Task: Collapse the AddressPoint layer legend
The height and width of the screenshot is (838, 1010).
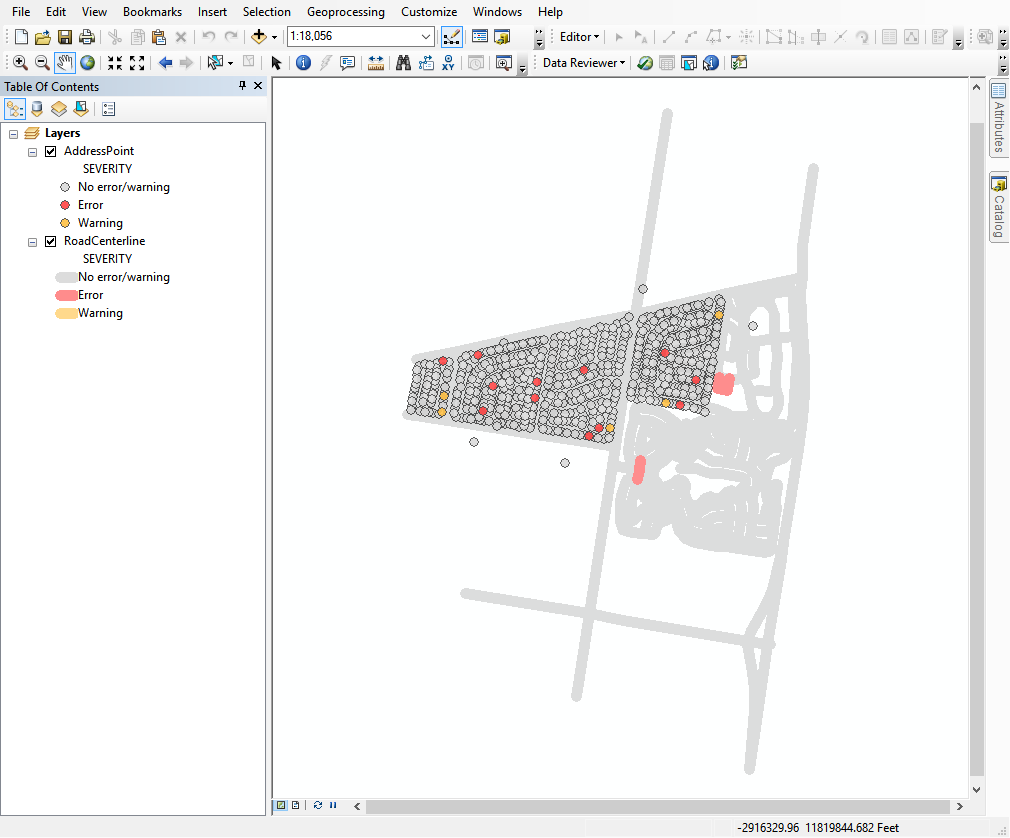Action: click(33, 151)
